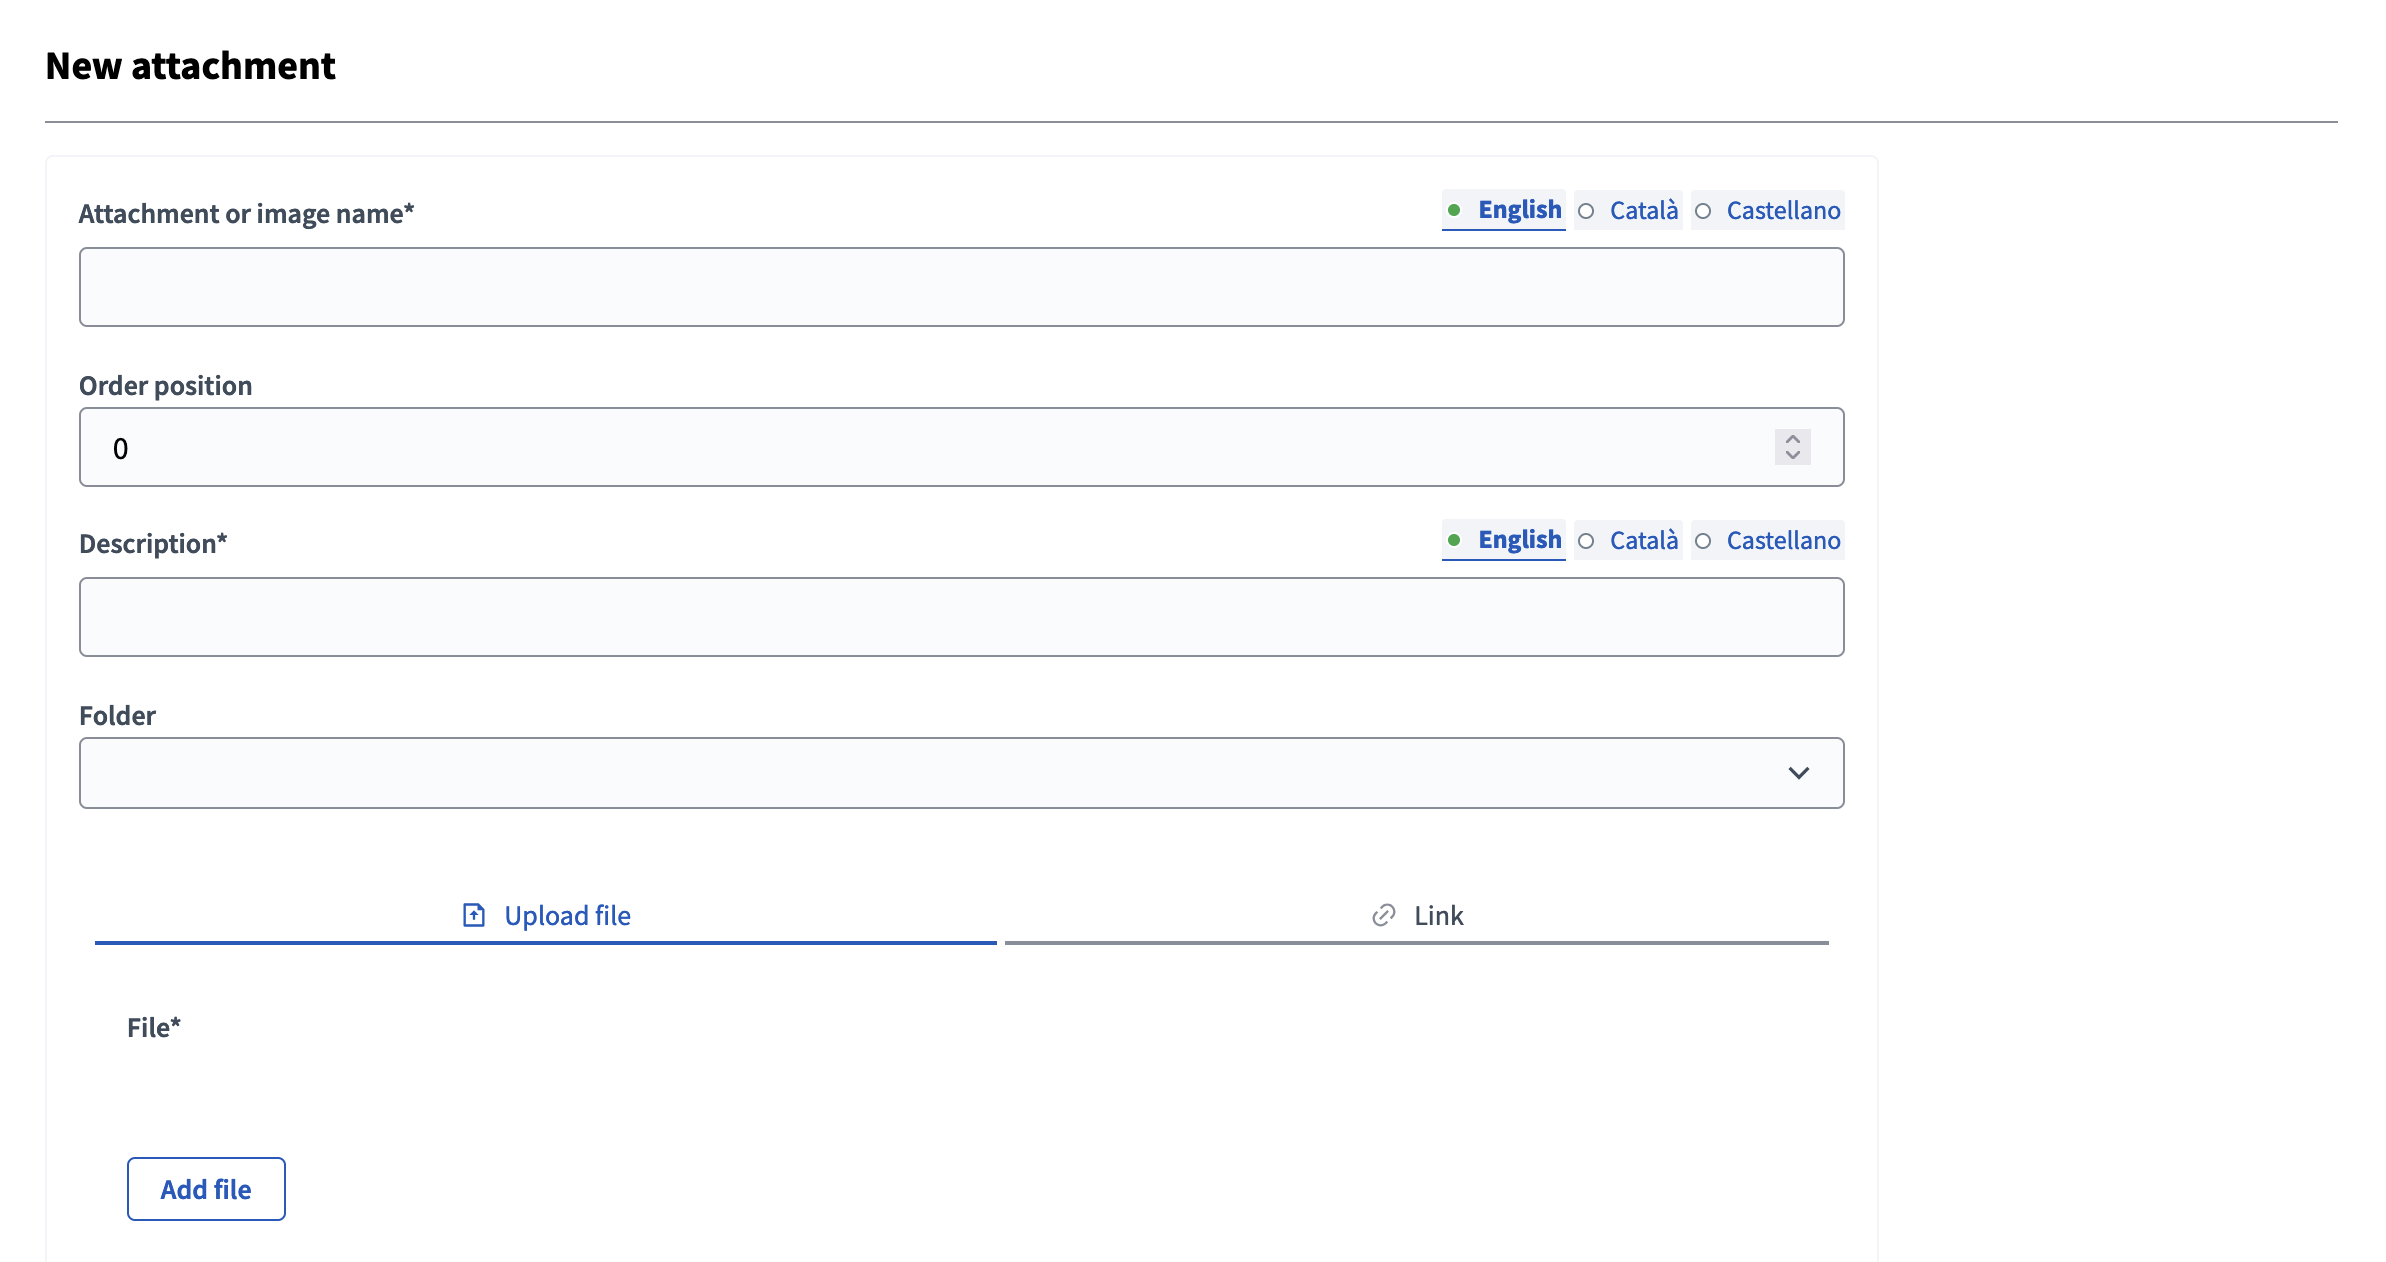The width and height of the screenshot is (2386, 1262).
Task: Click the Add file button
Action: point(206,1188)
